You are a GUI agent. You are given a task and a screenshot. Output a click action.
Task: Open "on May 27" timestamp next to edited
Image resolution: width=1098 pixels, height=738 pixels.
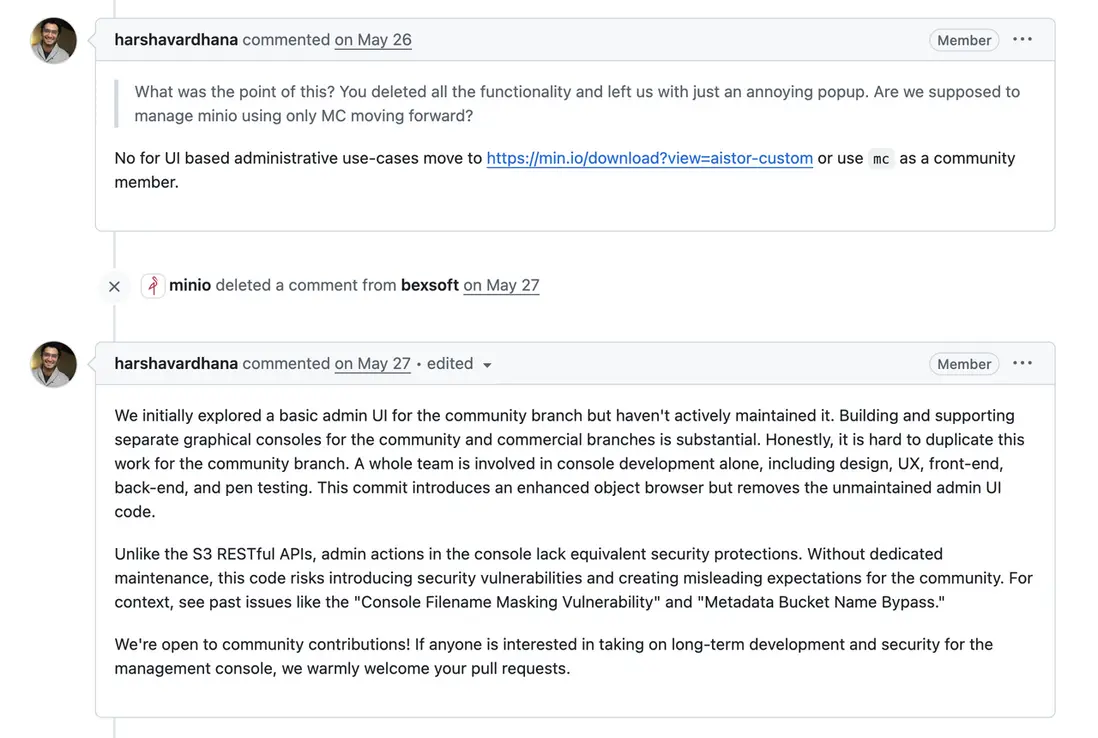[x=373, y=364]
